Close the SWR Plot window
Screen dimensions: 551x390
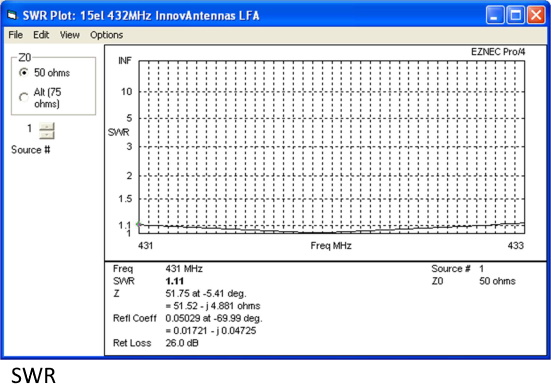coord(536,15)
